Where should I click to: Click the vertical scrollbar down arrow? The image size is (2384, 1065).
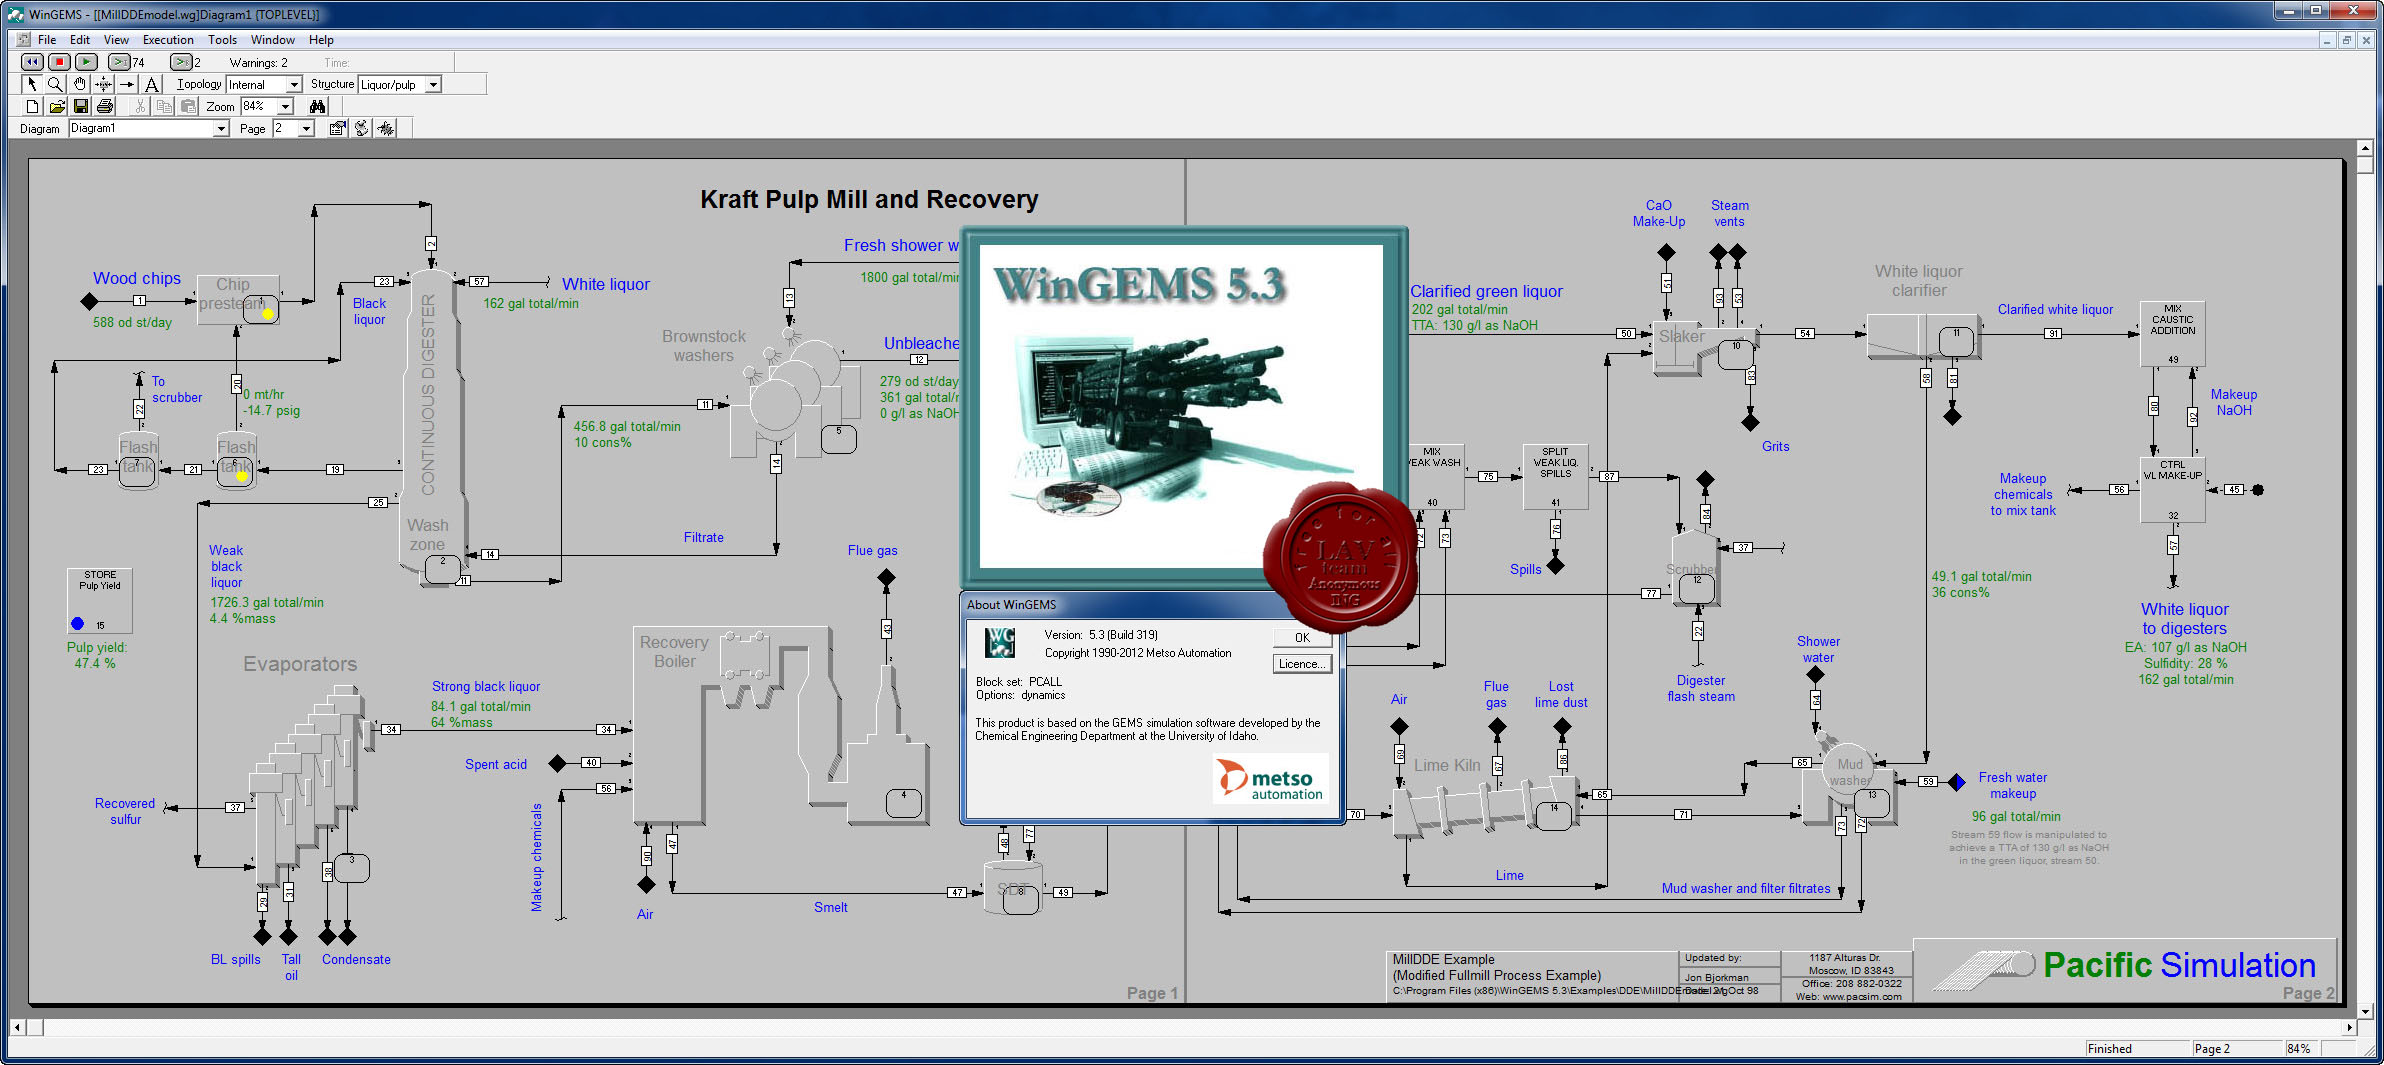[2365, 1011]
